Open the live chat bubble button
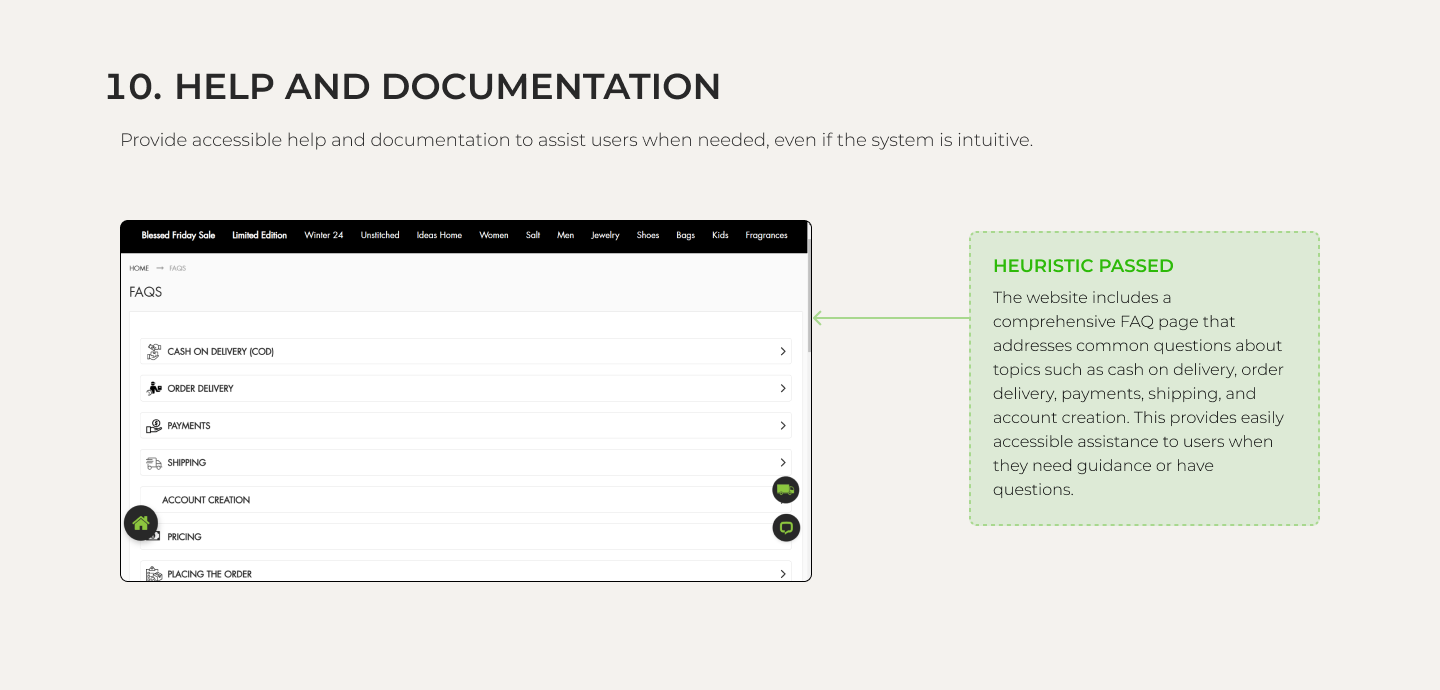Viewport: 1440px width, 690px height. tap(786, 528)
